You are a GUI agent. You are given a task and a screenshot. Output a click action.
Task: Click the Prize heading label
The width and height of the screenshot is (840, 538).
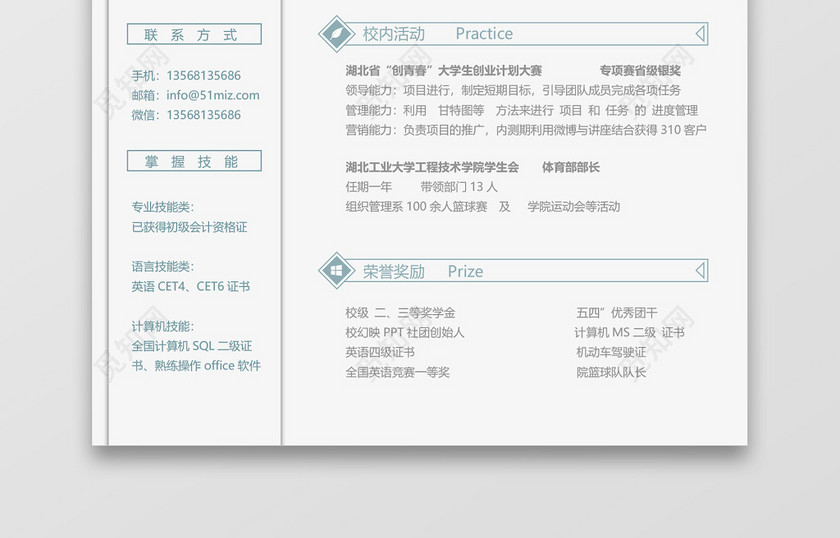(465, 271)
